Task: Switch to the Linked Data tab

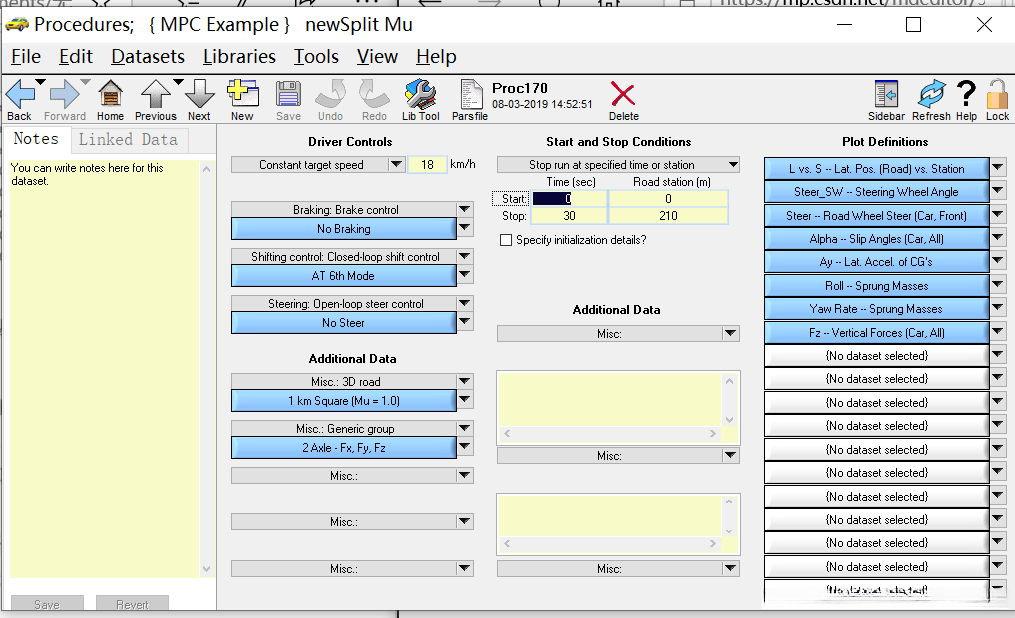Action: (x=128, y=140)
